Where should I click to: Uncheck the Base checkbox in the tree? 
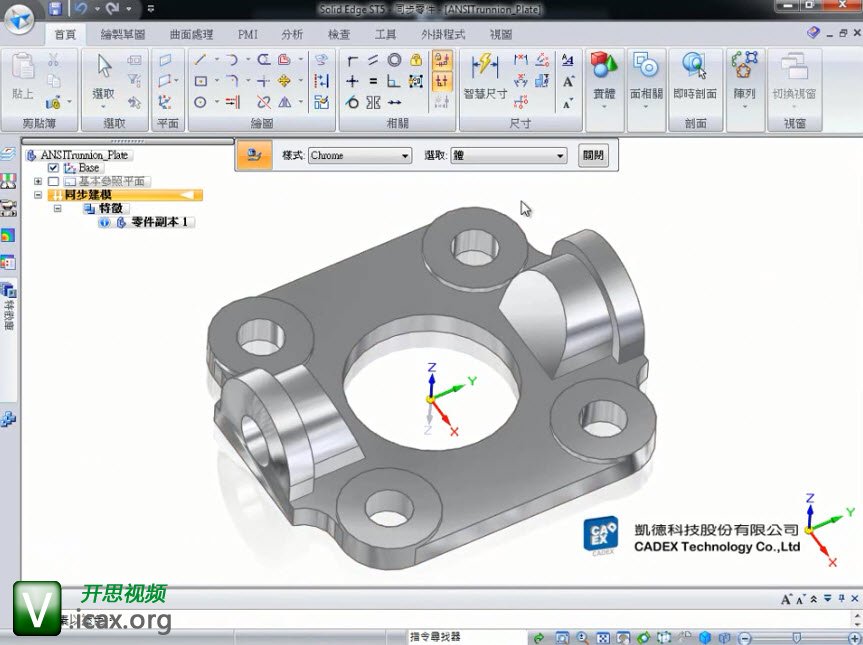tap(54, 168)
